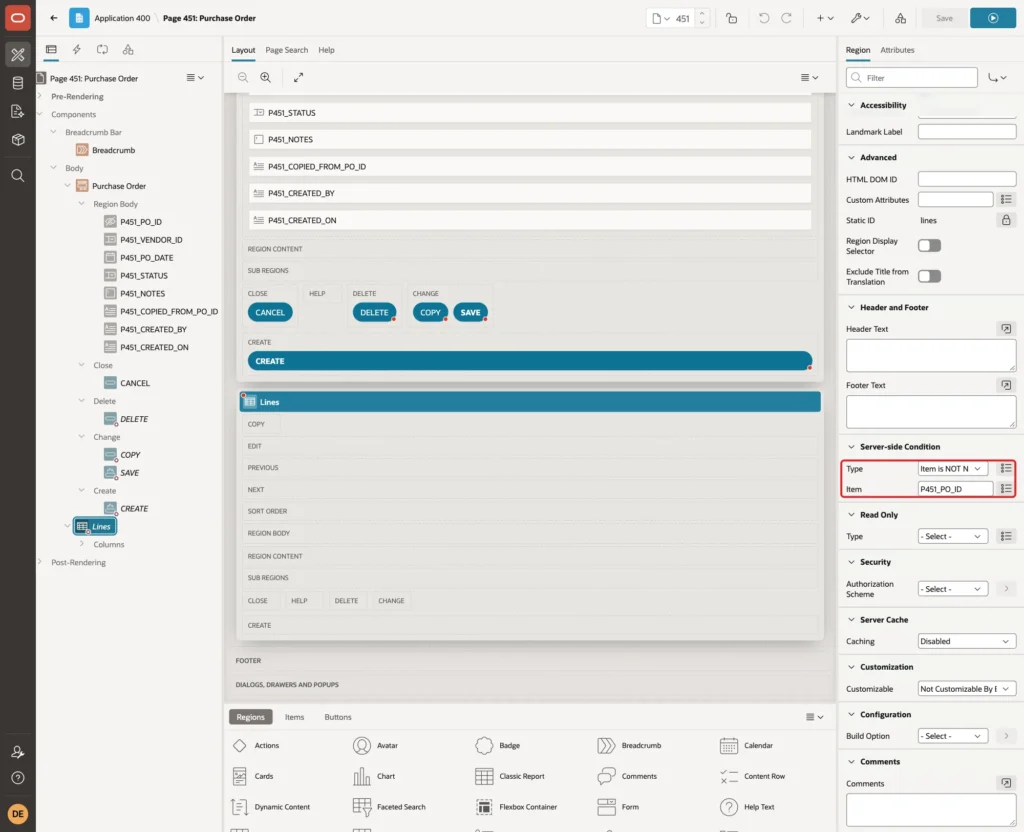Click the sidebar search magnifier icon
Image resolution: width=1024 pixels, height=832 pixels.
tap(18, 175)
